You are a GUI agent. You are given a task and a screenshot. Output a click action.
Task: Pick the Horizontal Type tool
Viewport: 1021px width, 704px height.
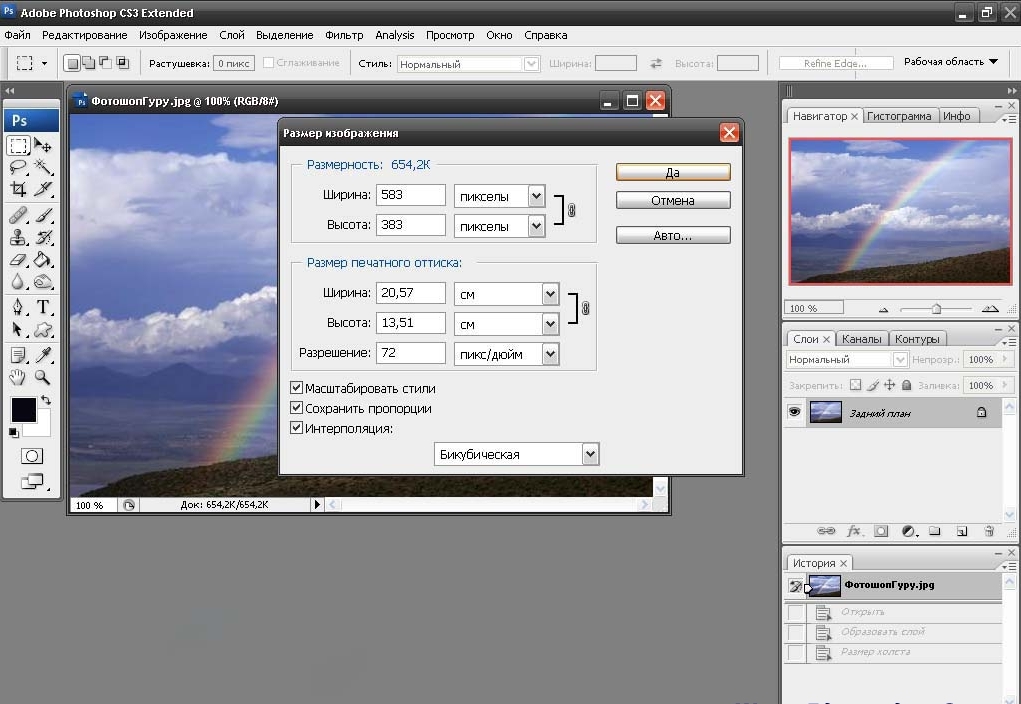[x=43, y=307]
